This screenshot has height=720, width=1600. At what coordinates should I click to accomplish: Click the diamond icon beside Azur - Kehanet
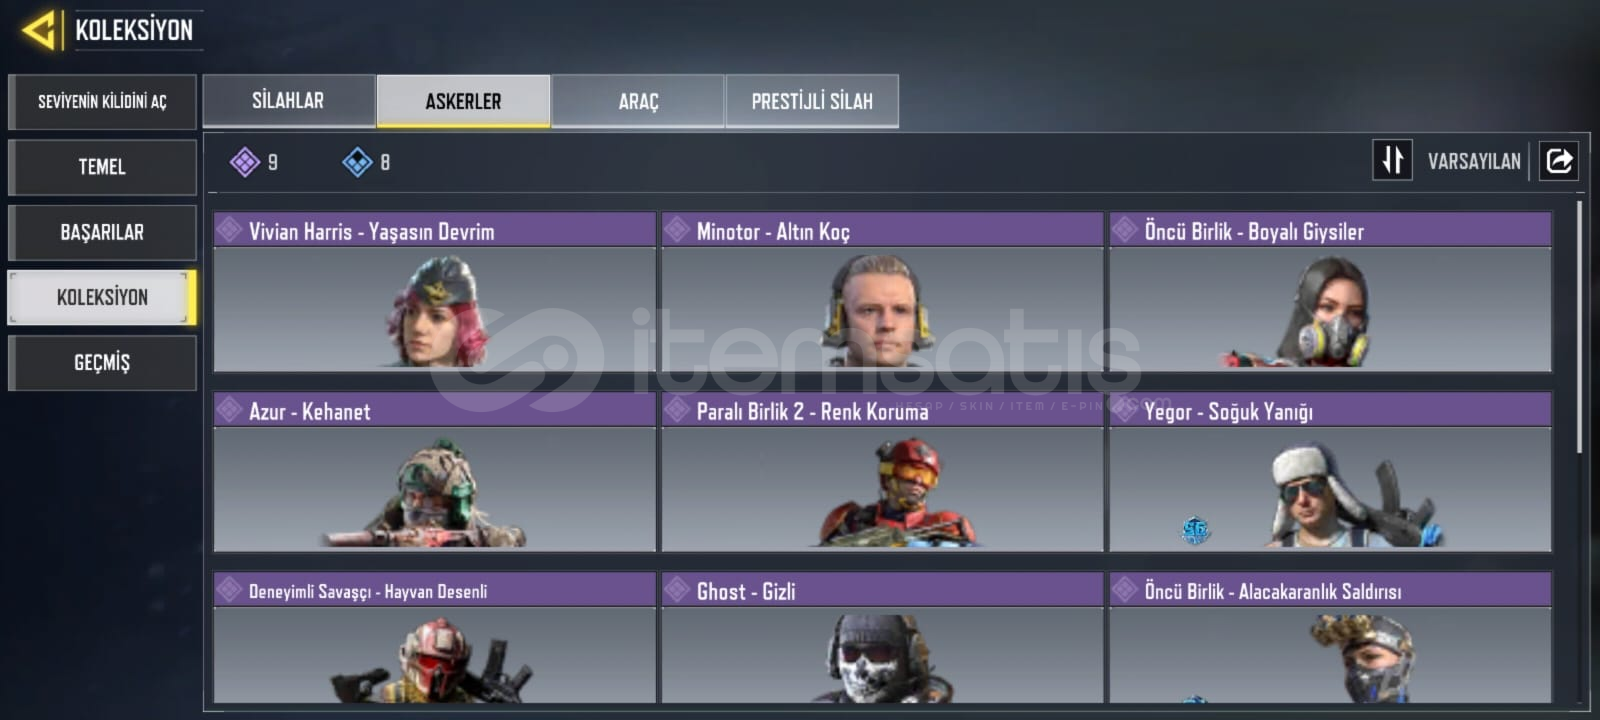coord(230,410)
